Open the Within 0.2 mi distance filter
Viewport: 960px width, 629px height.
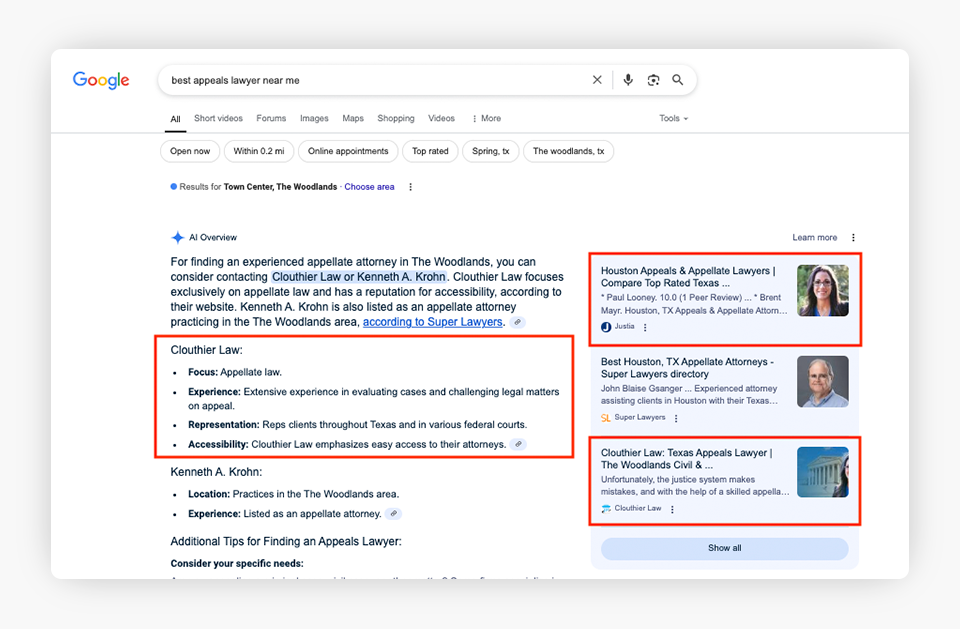pyautogui.click(x=259, y=151)
